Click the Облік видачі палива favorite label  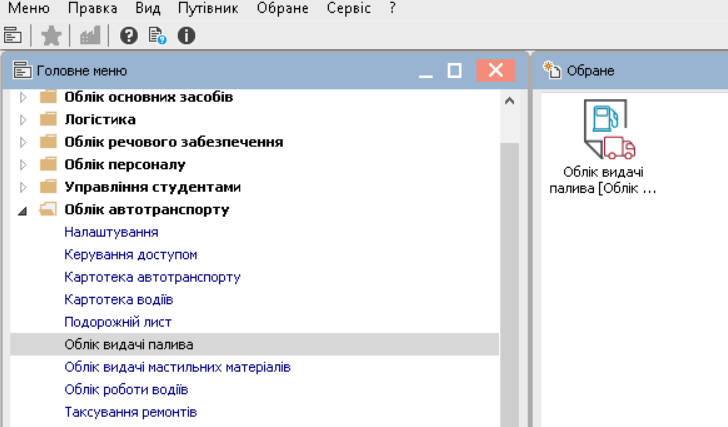tap(603, 180)
